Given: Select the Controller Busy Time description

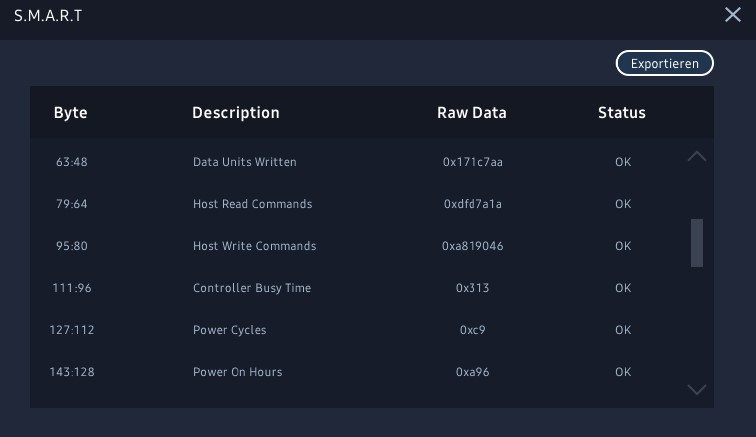Looking at the screenshot, I should point(252,288).
